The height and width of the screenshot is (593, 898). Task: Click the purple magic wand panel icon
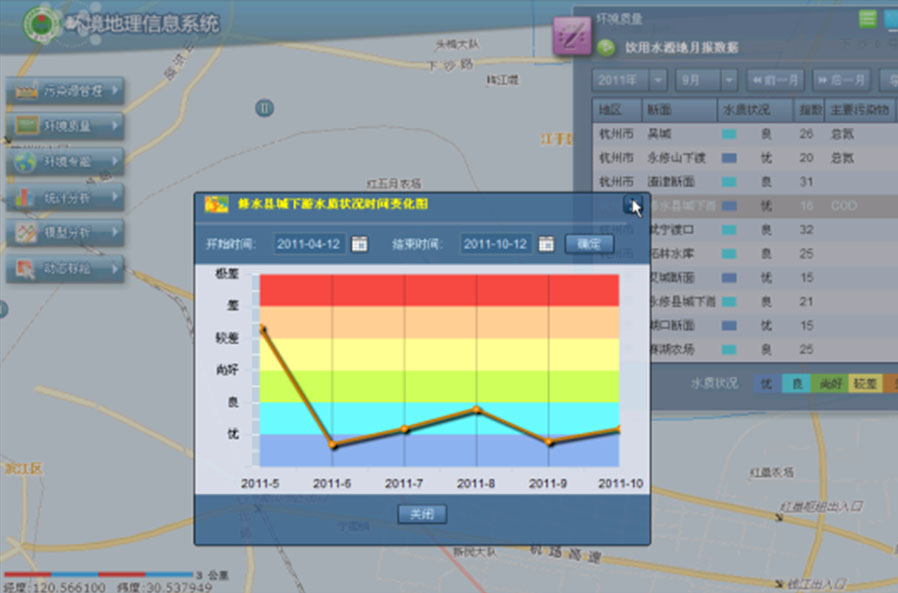pos(572,36)
